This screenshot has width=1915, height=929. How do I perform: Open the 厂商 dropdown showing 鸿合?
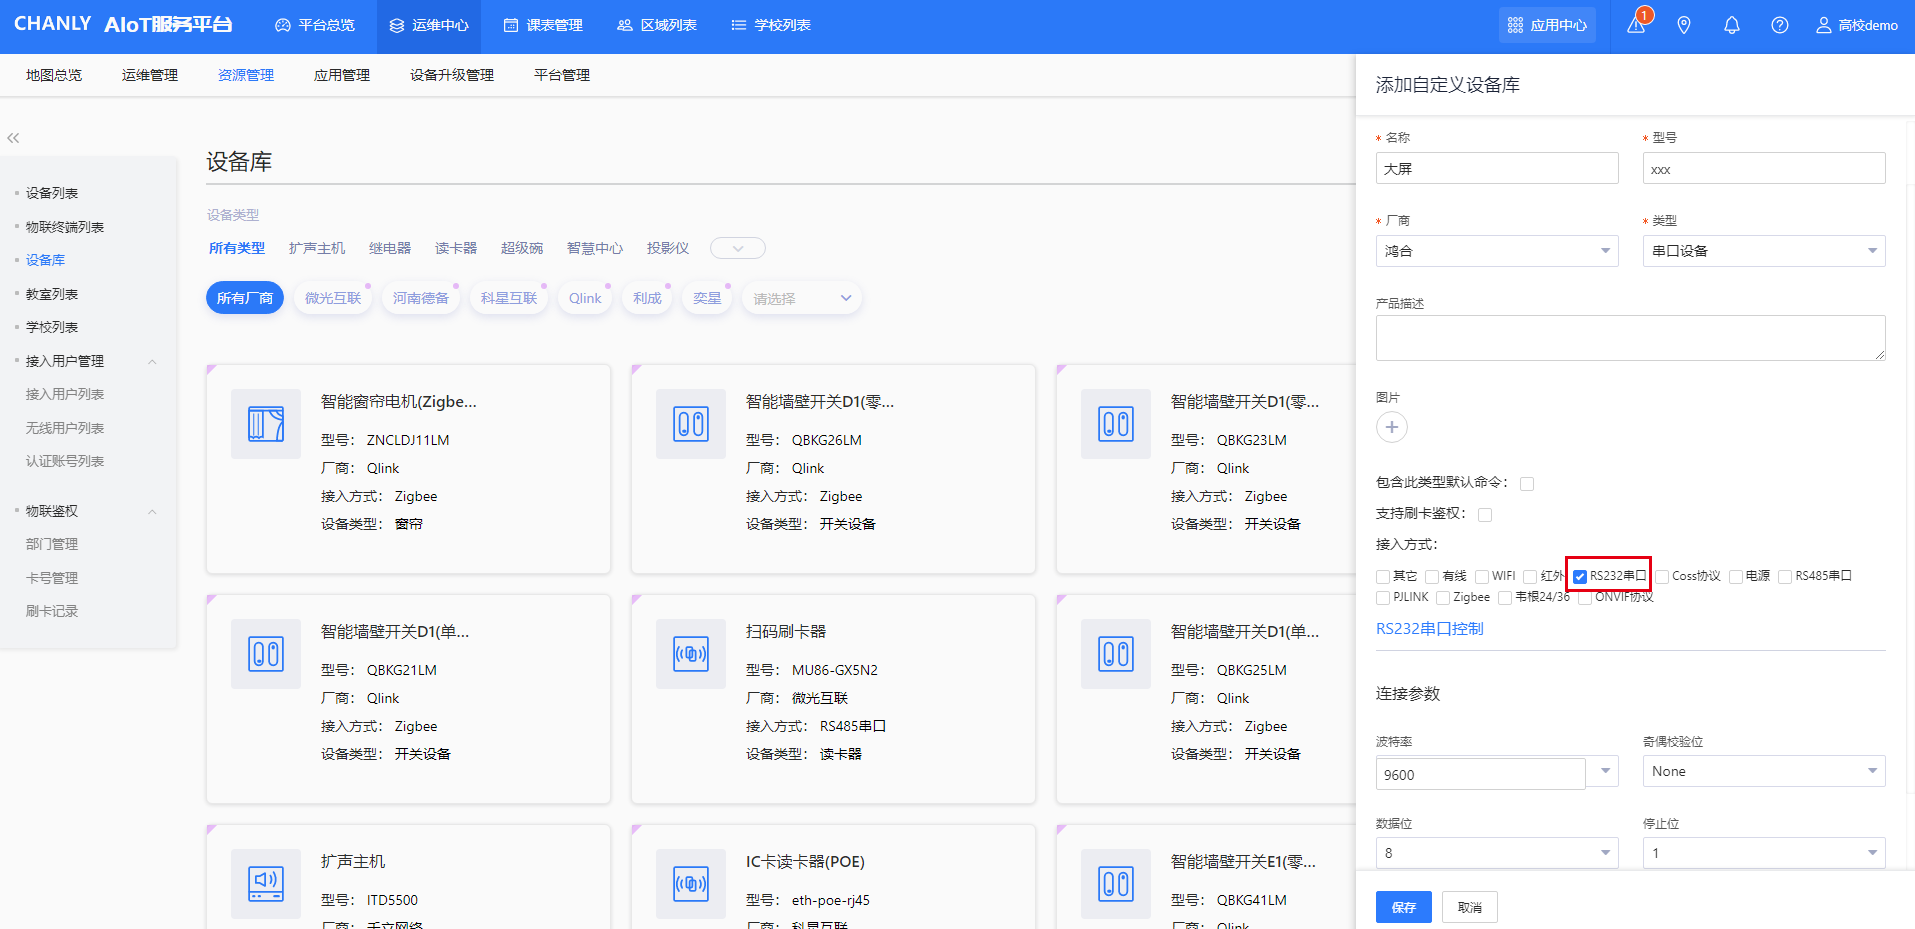[x=1496, y=251]
